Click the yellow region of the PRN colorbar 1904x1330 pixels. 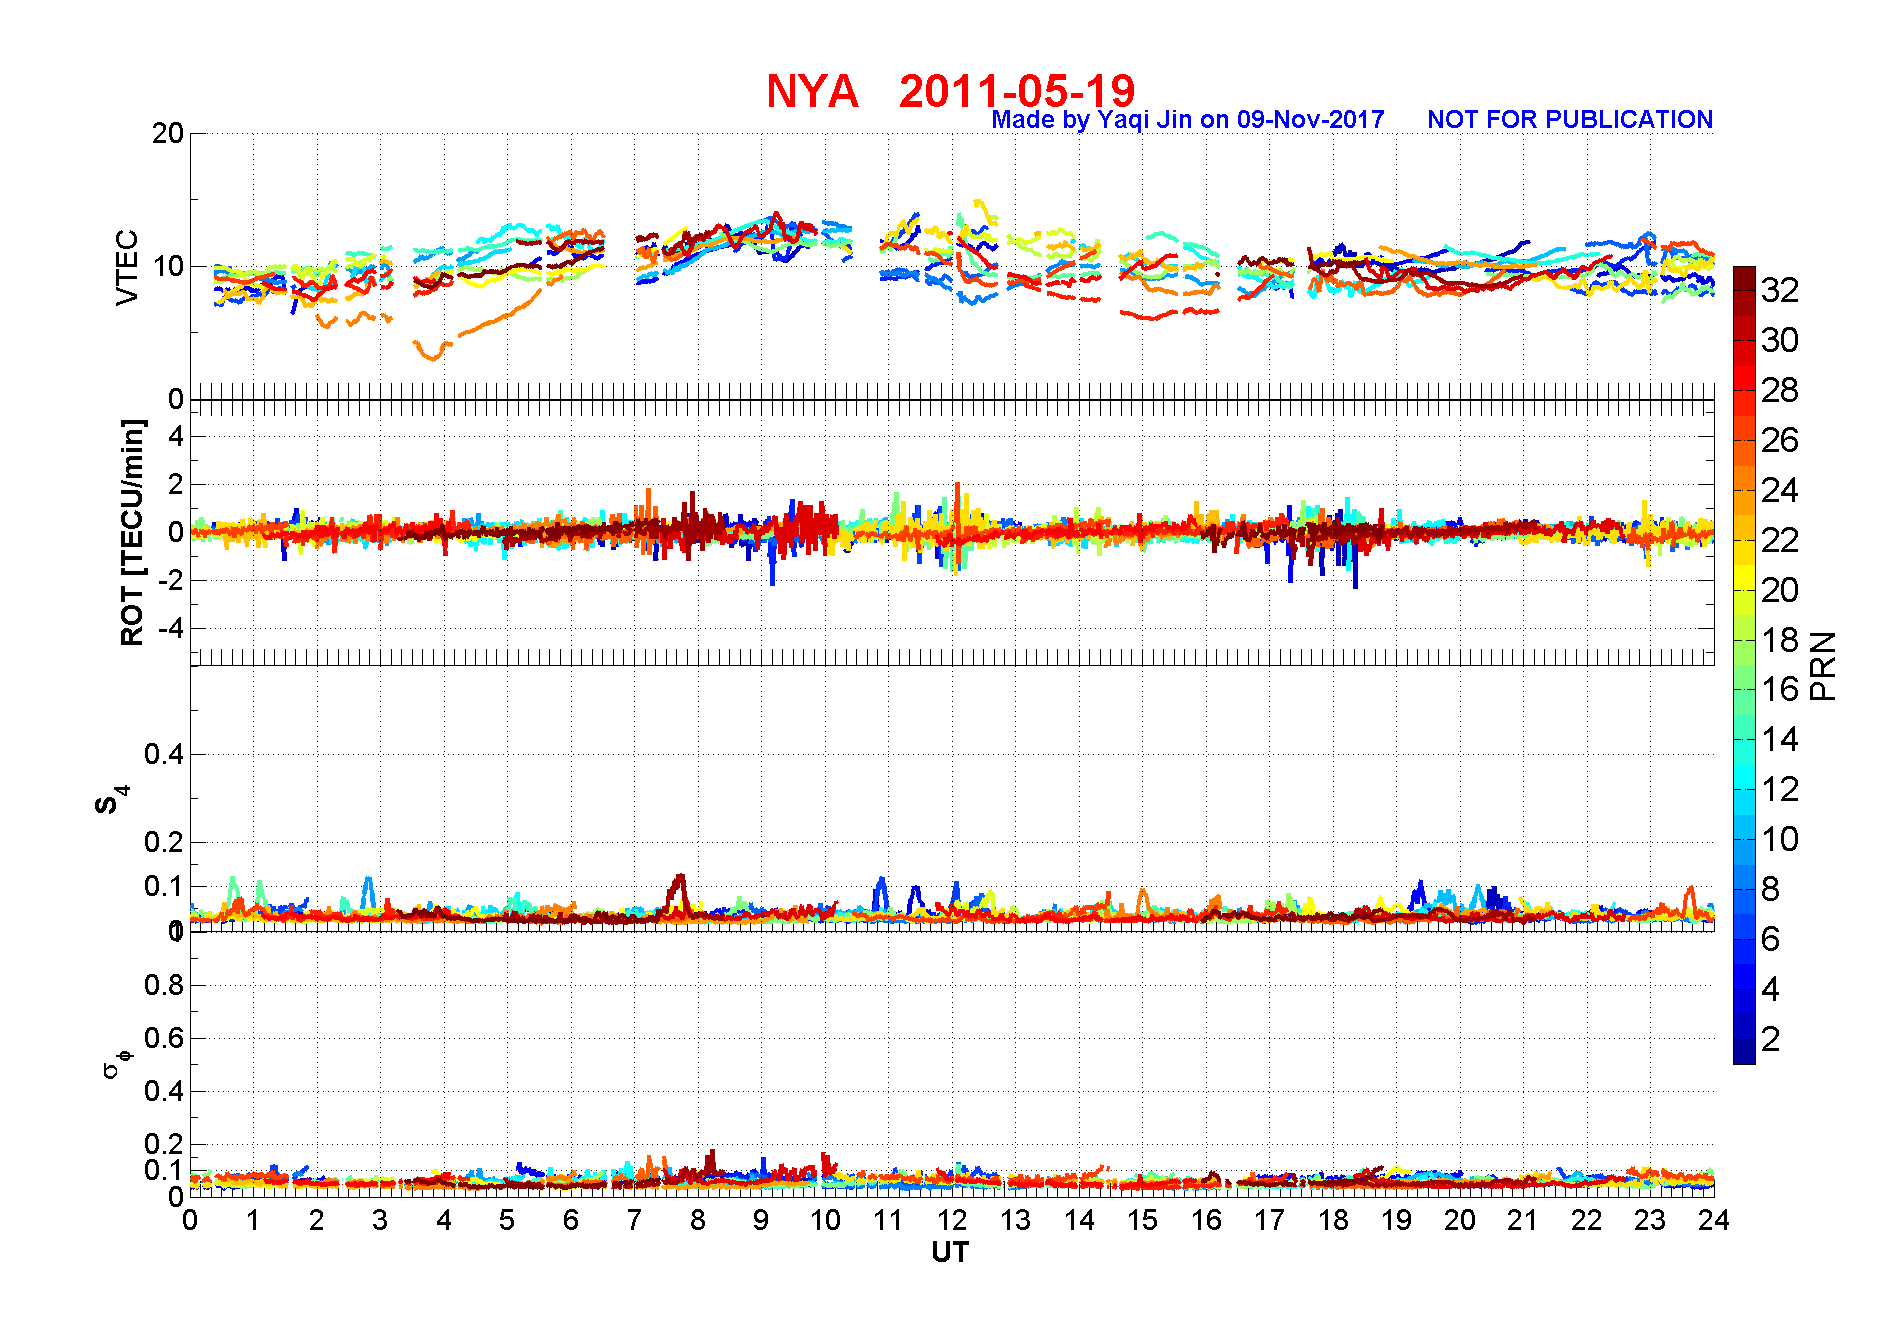tap(1744, 577)
